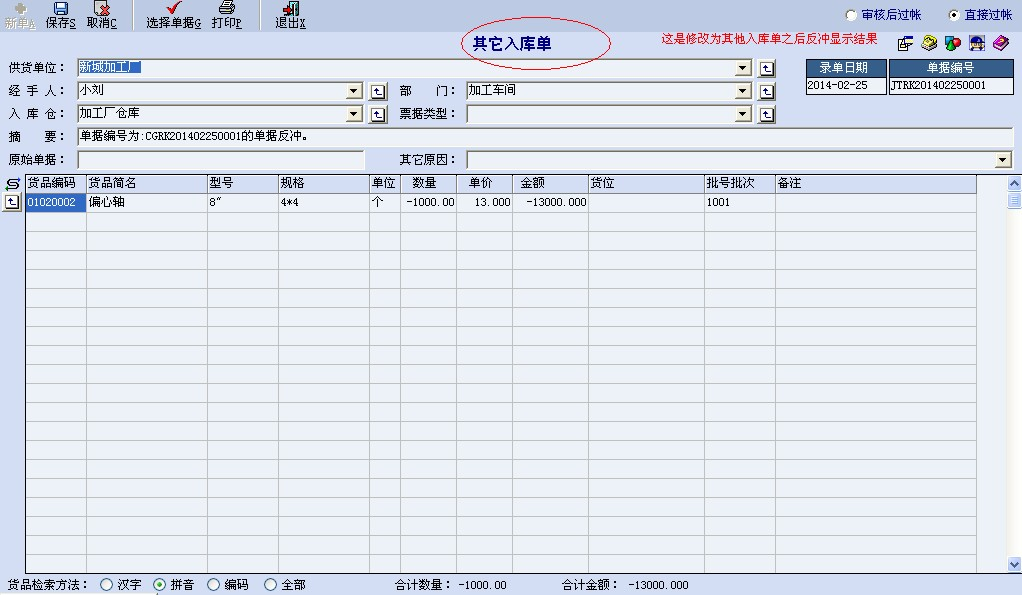Screen dimensions: 1022x595
Task: Choose 编码 as the goods search method
Action: (x=214, y=585)
